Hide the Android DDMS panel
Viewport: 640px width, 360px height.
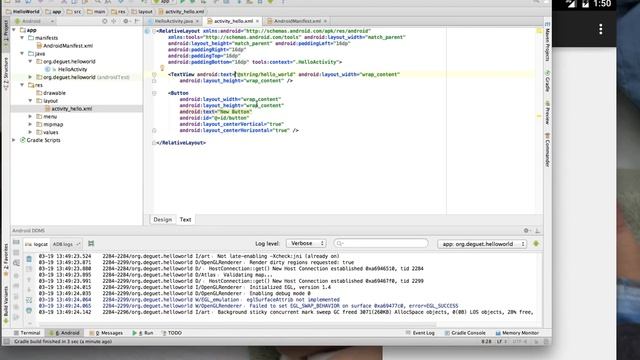point(538,231)
